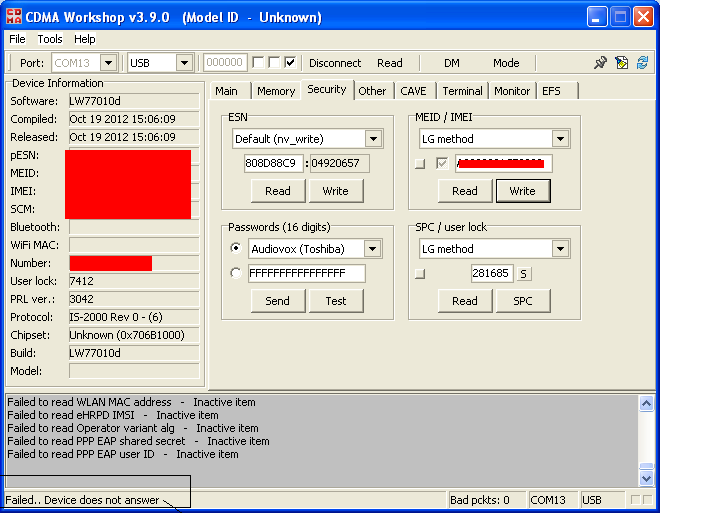Click the Bad pckts: 0 status bar entry
This screenshot has height=513, width=720.
point(486,500)
